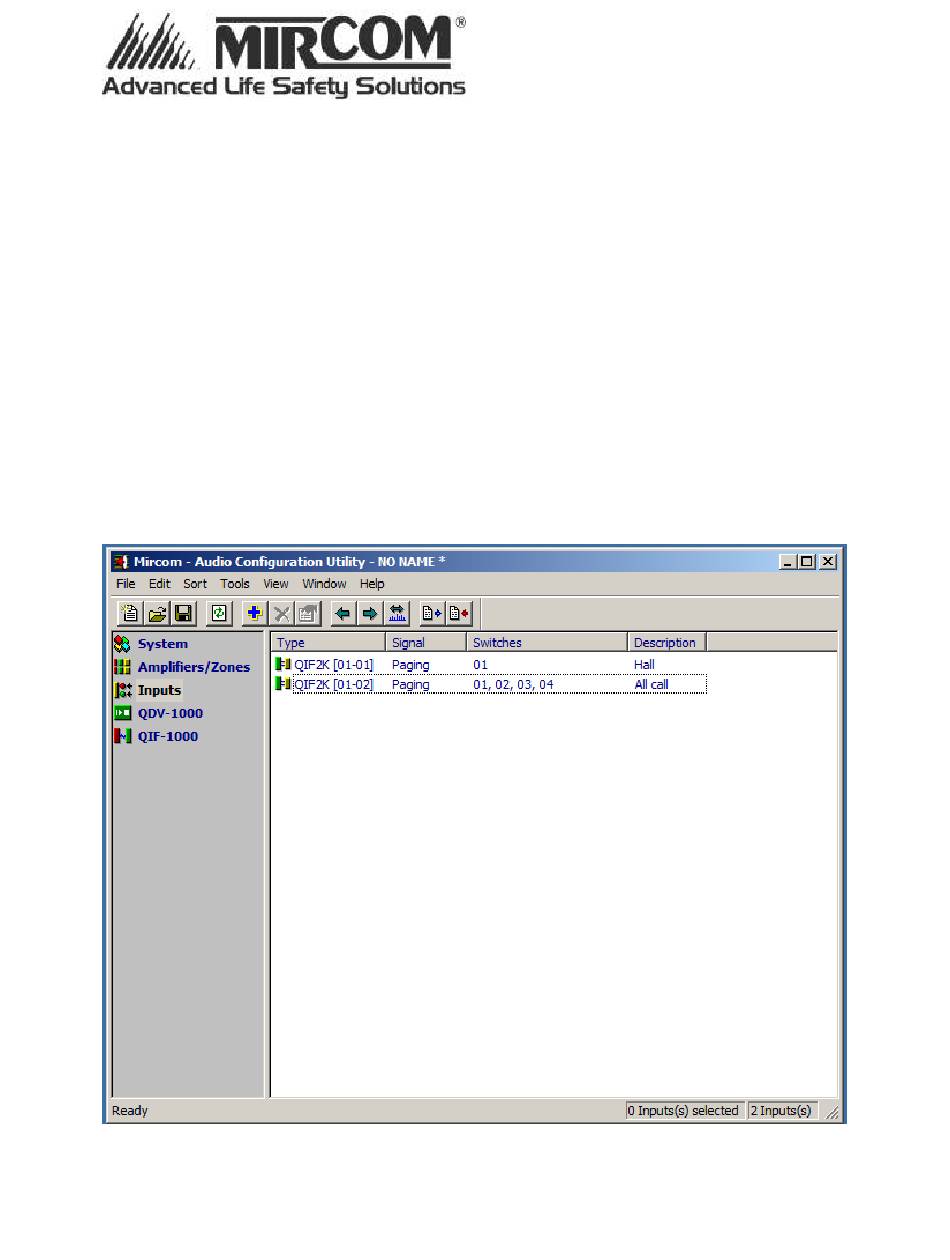Screen dimensions: 950x1260
Task: Click the green refresh toolbar icon
Action: (x=220, y=613)
